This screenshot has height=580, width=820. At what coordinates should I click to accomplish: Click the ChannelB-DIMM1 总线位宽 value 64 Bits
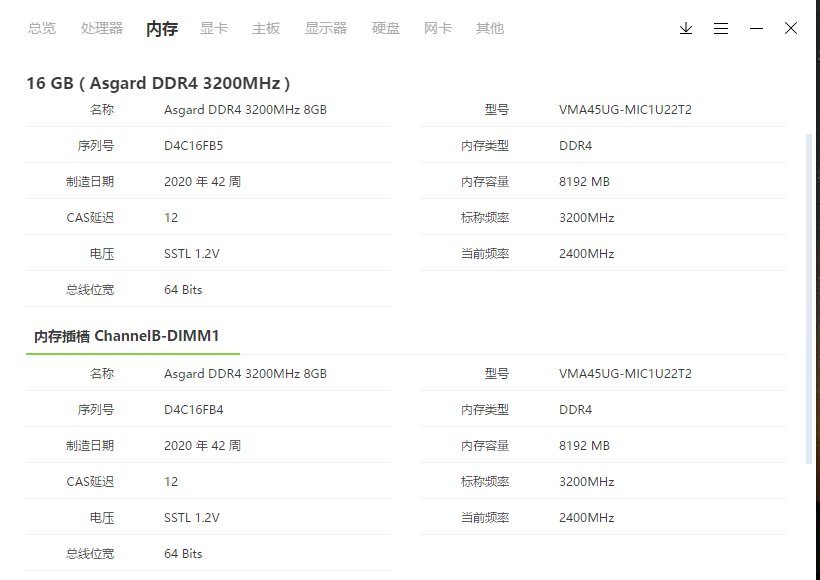pos(183,554)
